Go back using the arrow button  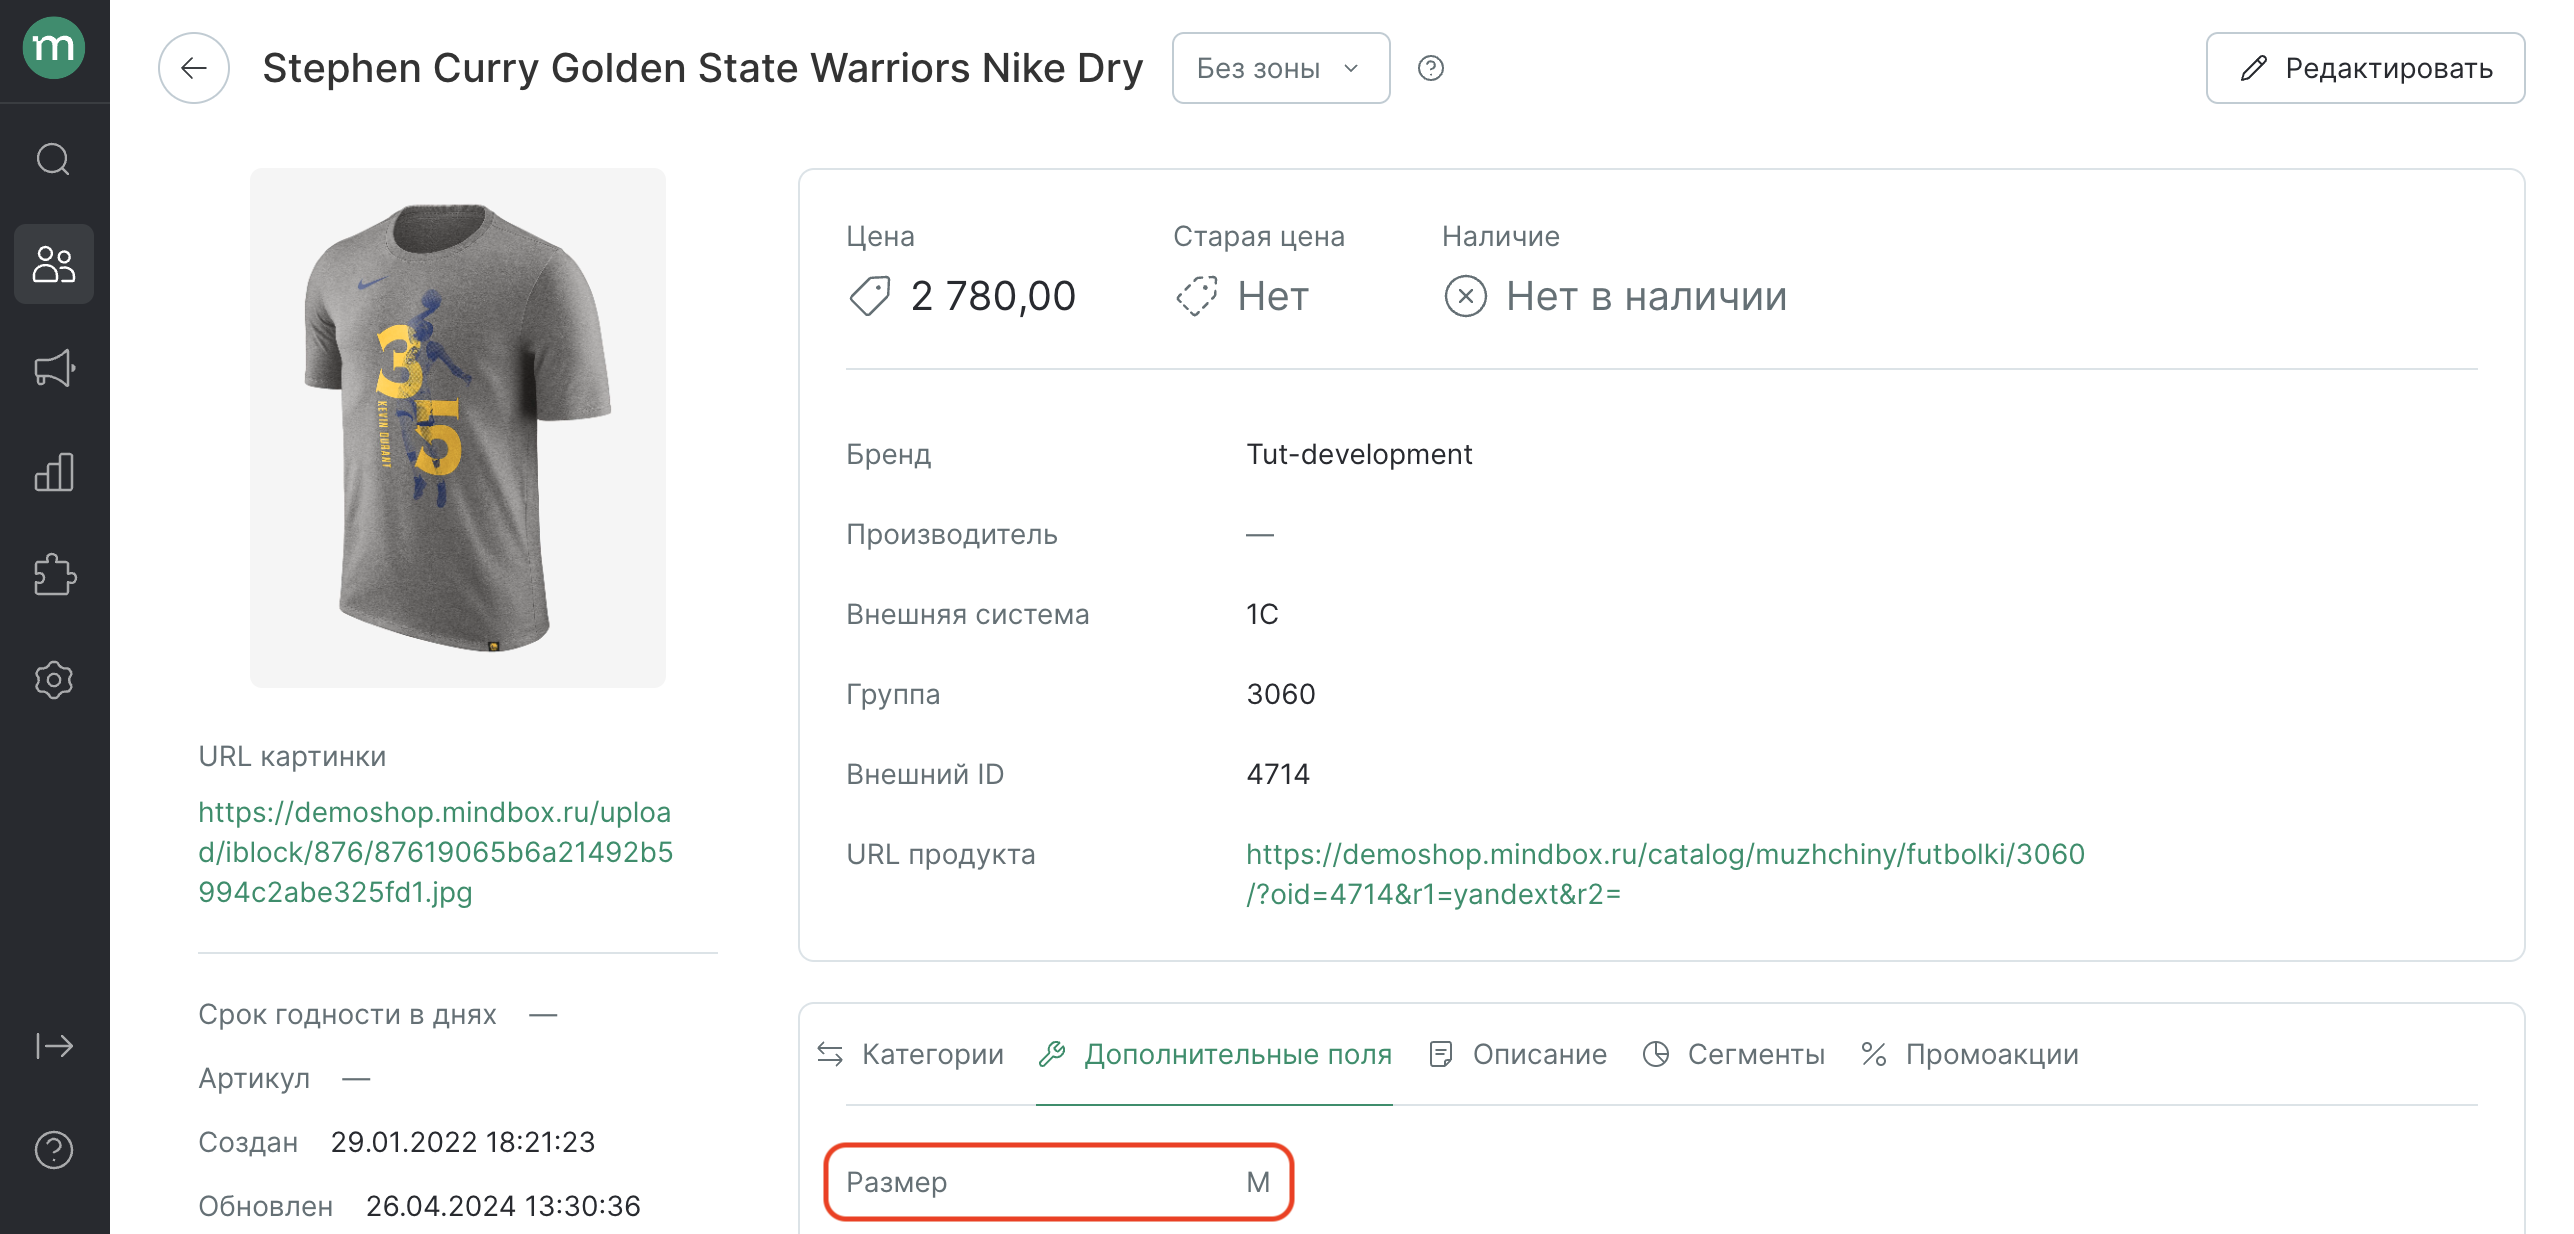(194, 68)
